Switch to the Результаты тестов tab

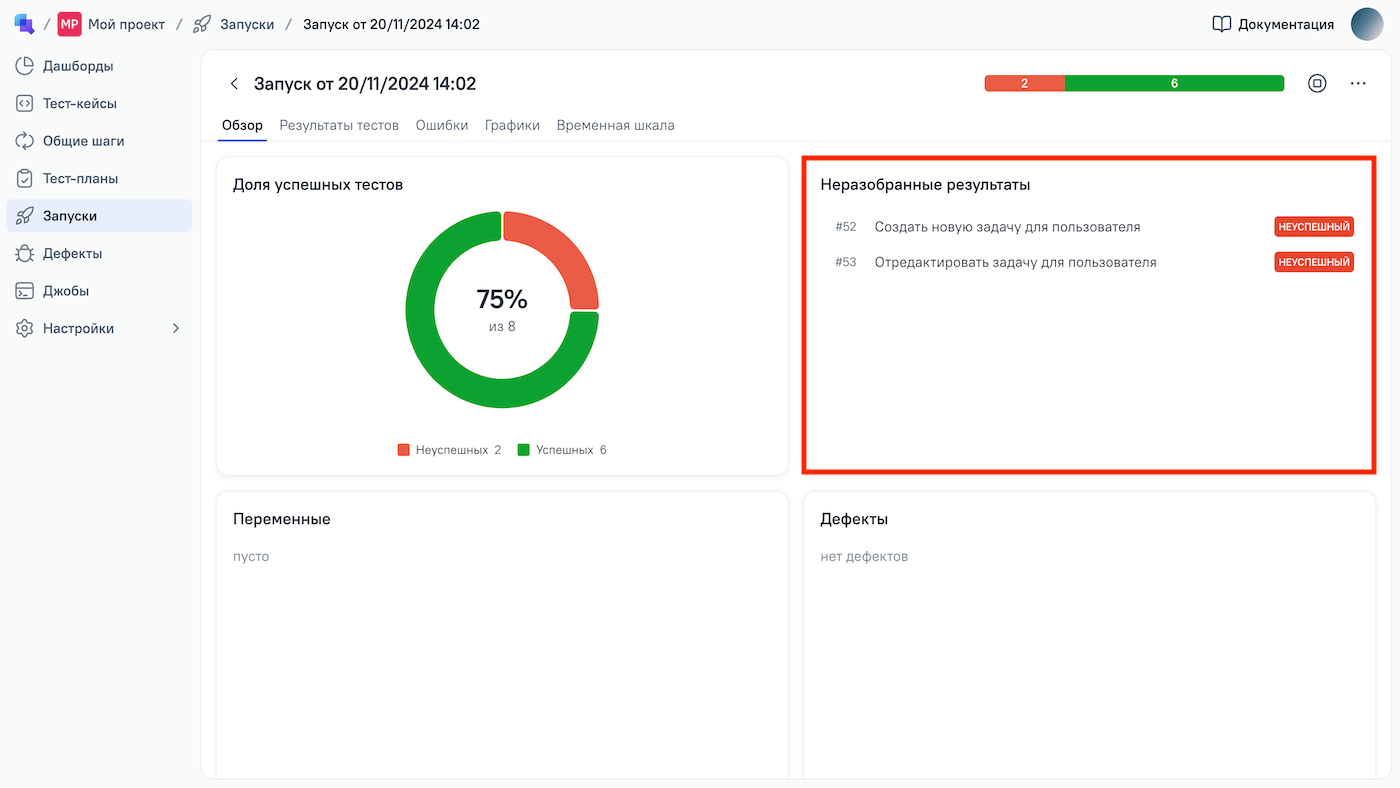coord(339,126)
